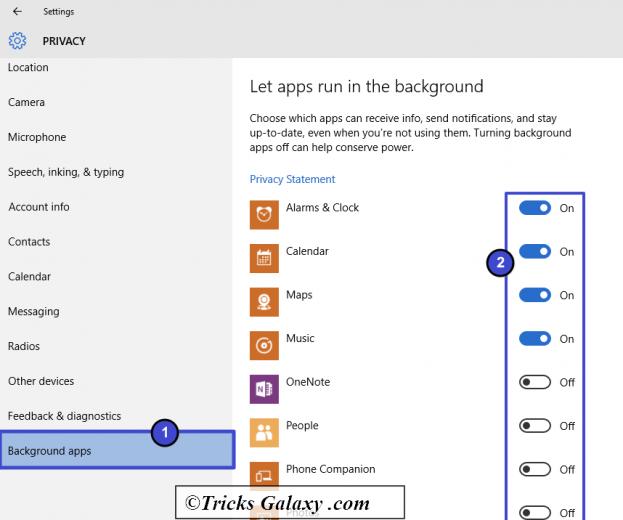Open Speech, inking, & typing settings
This screenshot has width=623, height=520.
[x=66, y=172]
